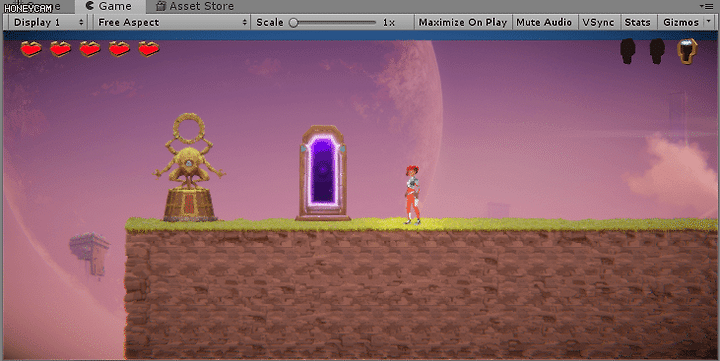This screenshot has width=720, height=361.
Task: Click the Game tab Unity icon
Action: pos(90,6)
